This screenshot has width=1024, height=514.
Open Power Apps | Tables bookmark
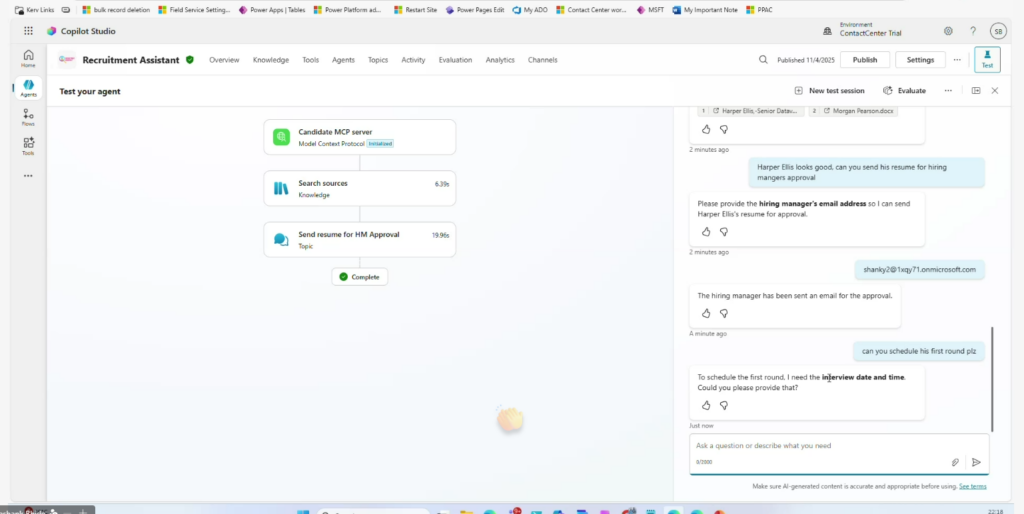[272, 10]
